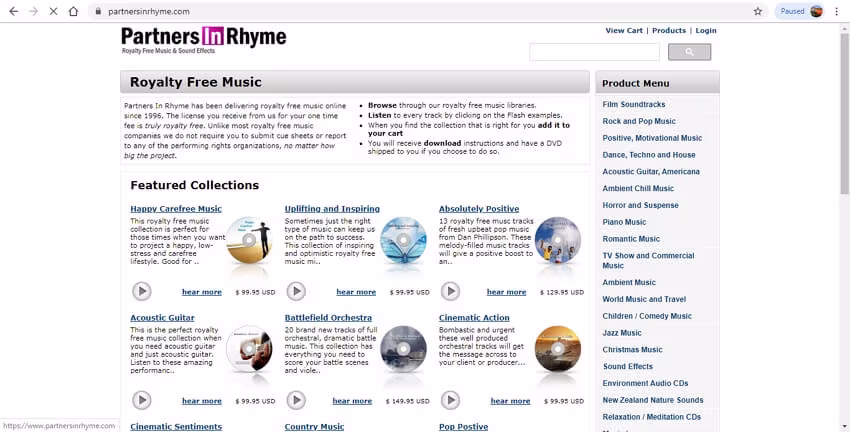Viewport: 850px width, 432px height.
Task: Open Ambient Chill Music category
Action: (x=638, y=188)
